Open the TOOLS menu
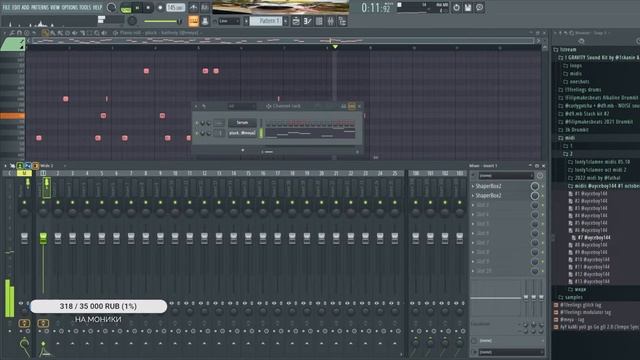This screenshot has width=640, height=360. point(85,7)
